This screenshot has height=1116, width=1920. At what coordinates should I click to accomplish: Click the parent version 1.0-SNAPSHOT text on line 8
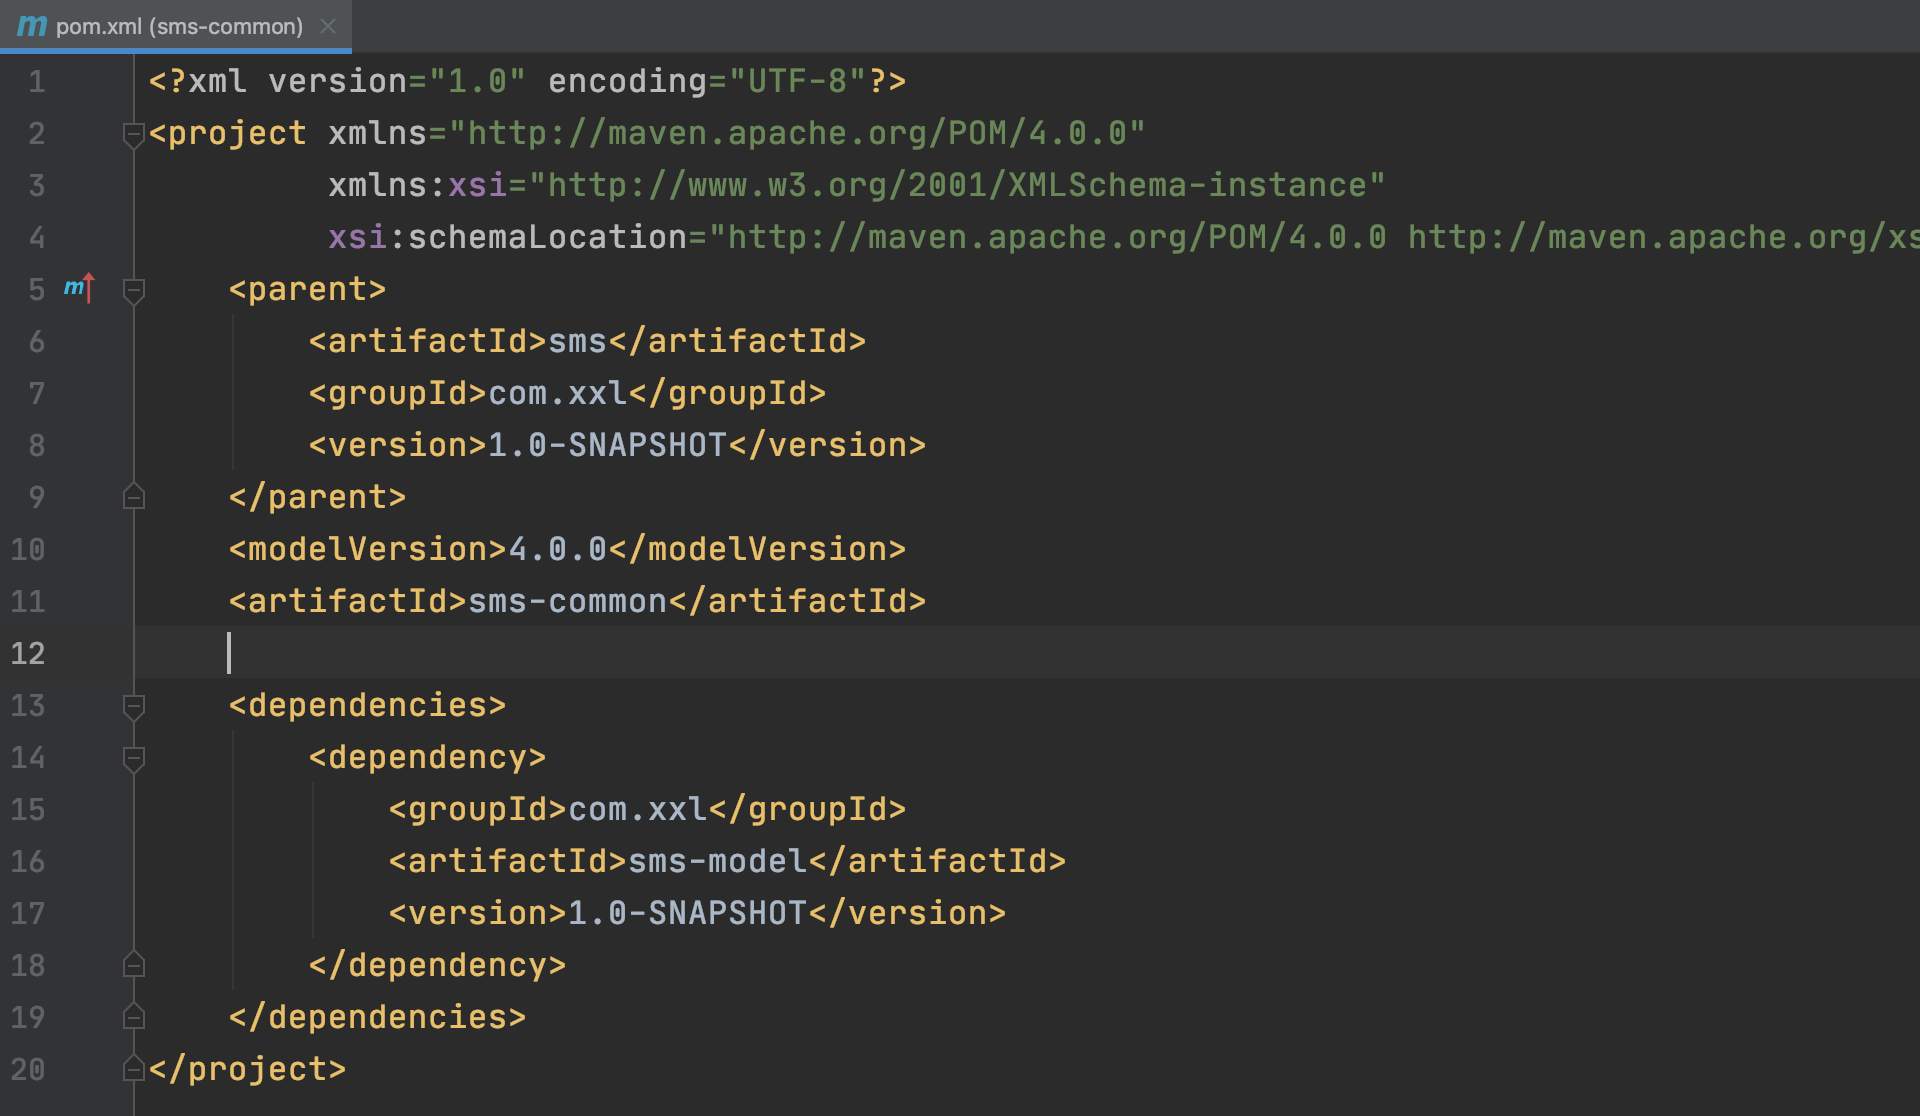tap(607, 445)
